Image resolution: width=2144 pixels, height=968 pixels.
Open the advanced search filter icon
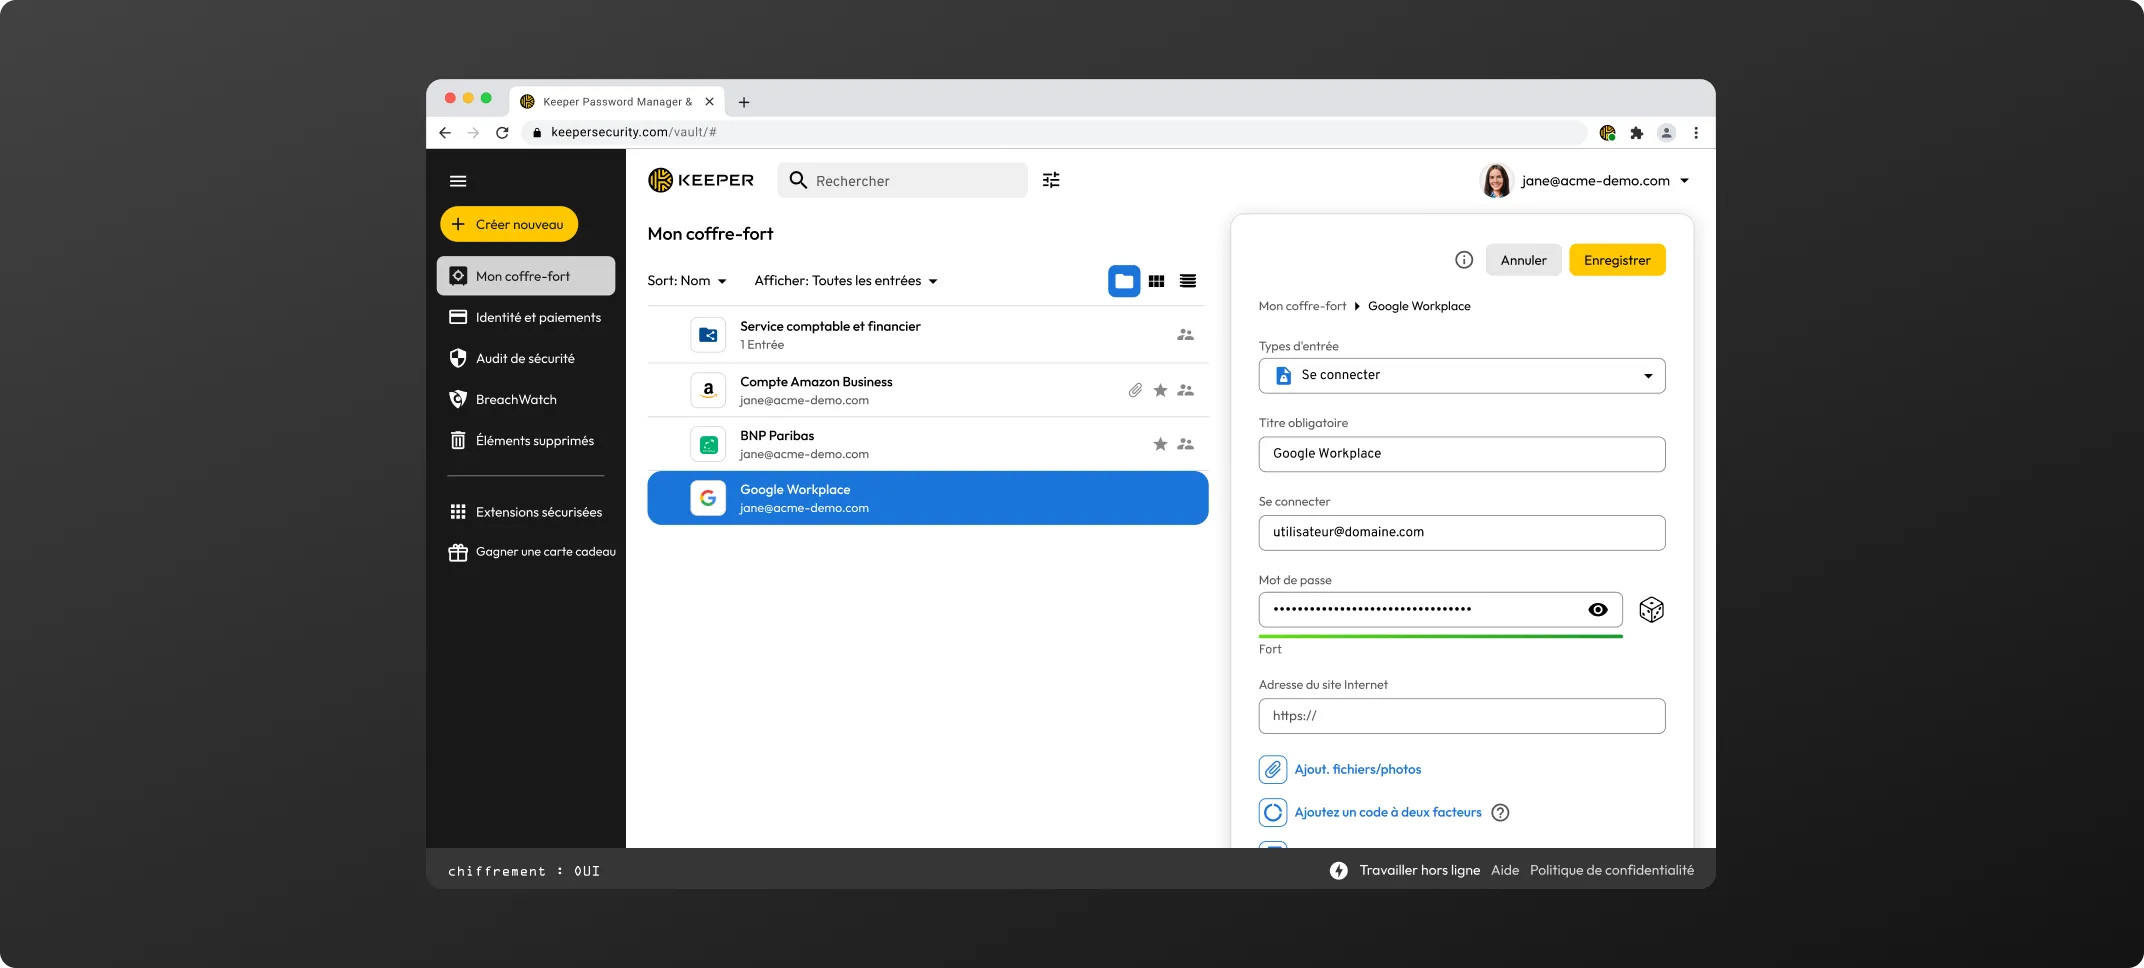point(1051,180)
